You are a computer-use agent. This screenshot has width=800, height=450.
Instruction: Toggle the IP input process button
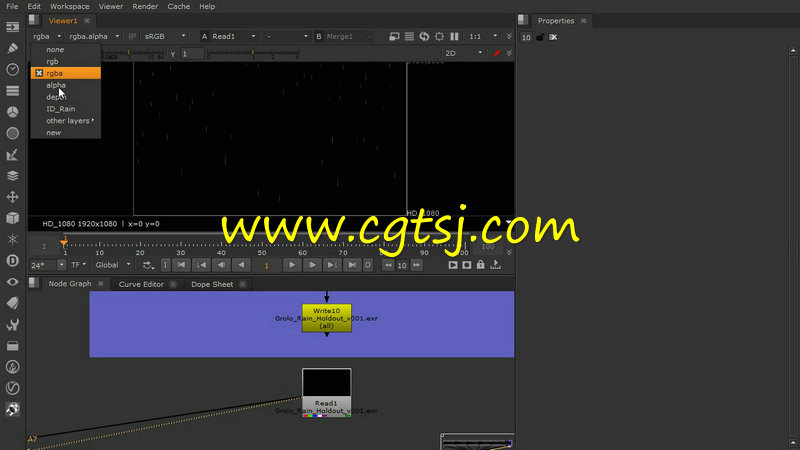(132, 36)
